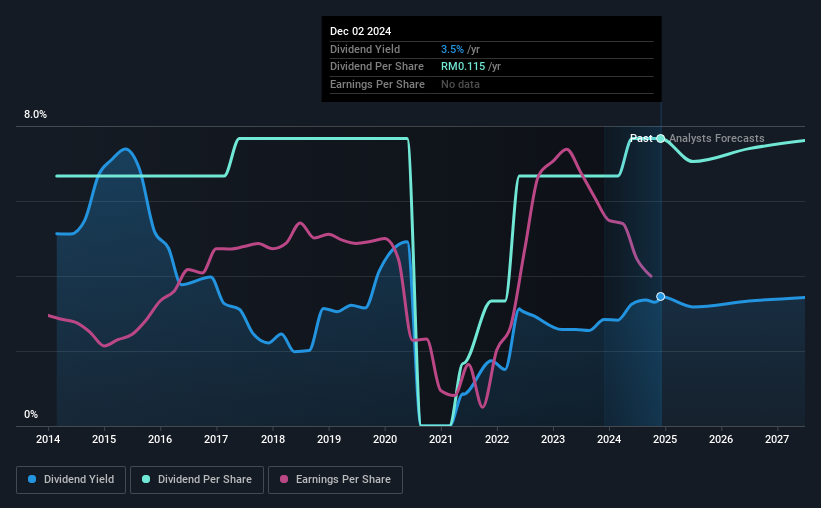Select the 2027 x-axis label
The height and width of the screenshot is (508, 821).
[x=777, y=439]
